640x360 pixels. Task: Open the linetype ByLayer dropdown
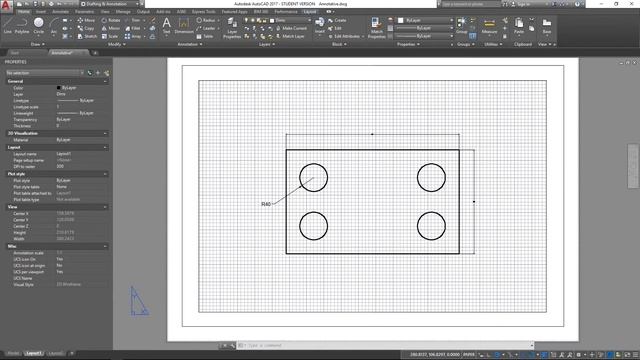coord(424,36)
